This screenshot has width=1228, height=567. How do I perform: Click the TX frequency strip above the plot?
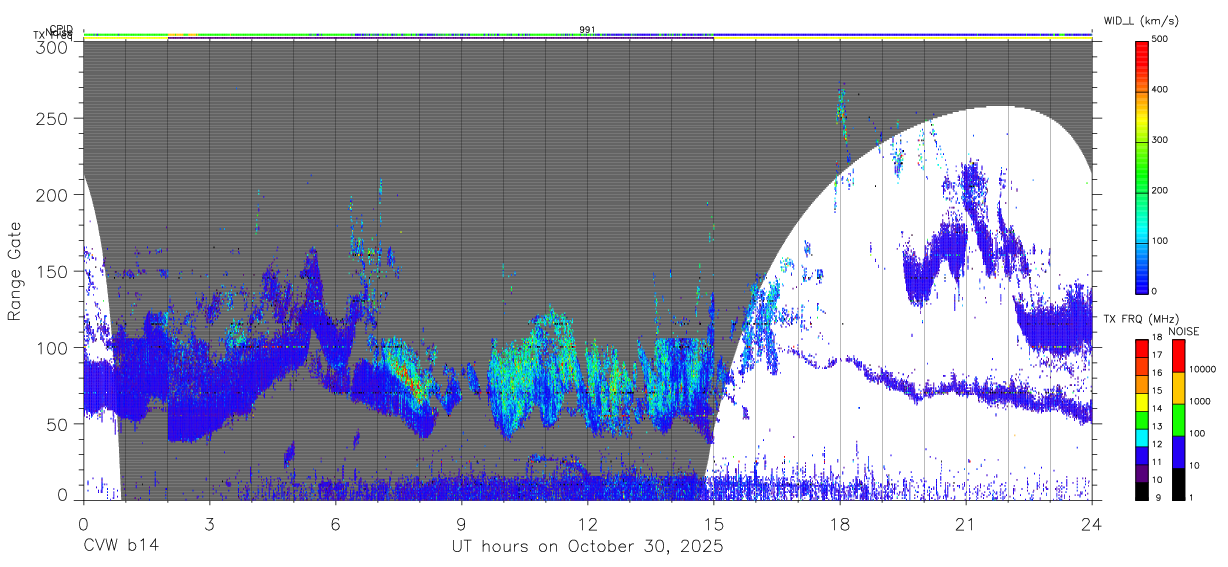588,39
